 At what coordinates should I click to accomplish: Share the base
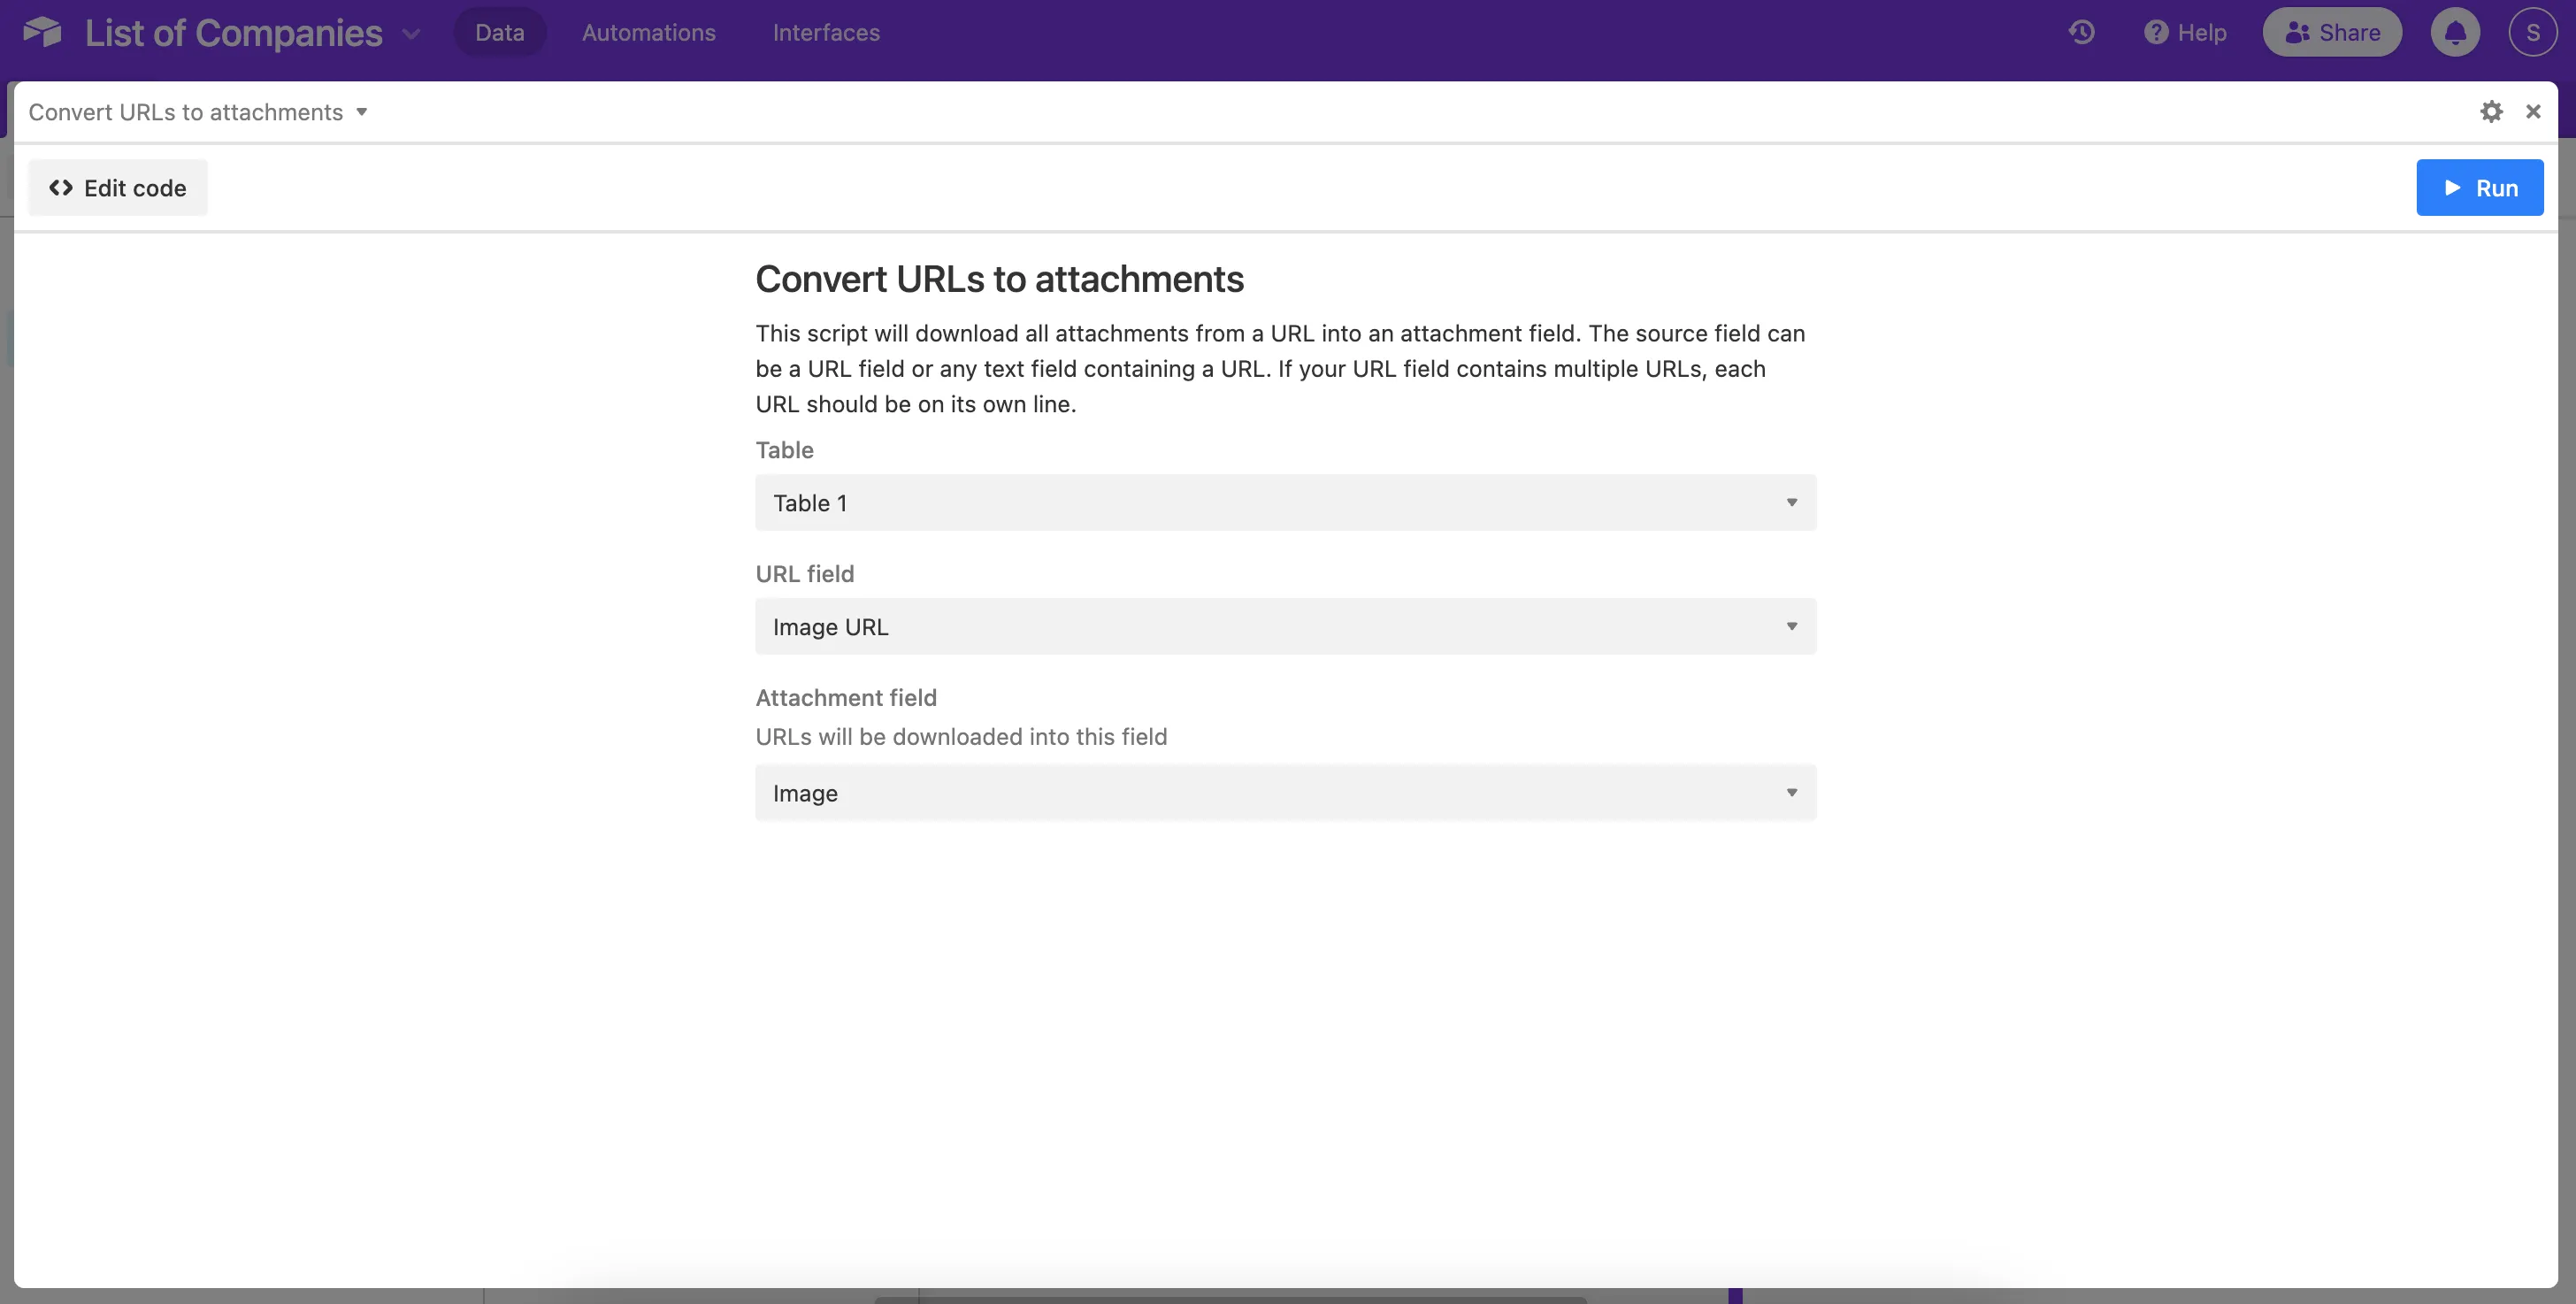click(2332, 32)
